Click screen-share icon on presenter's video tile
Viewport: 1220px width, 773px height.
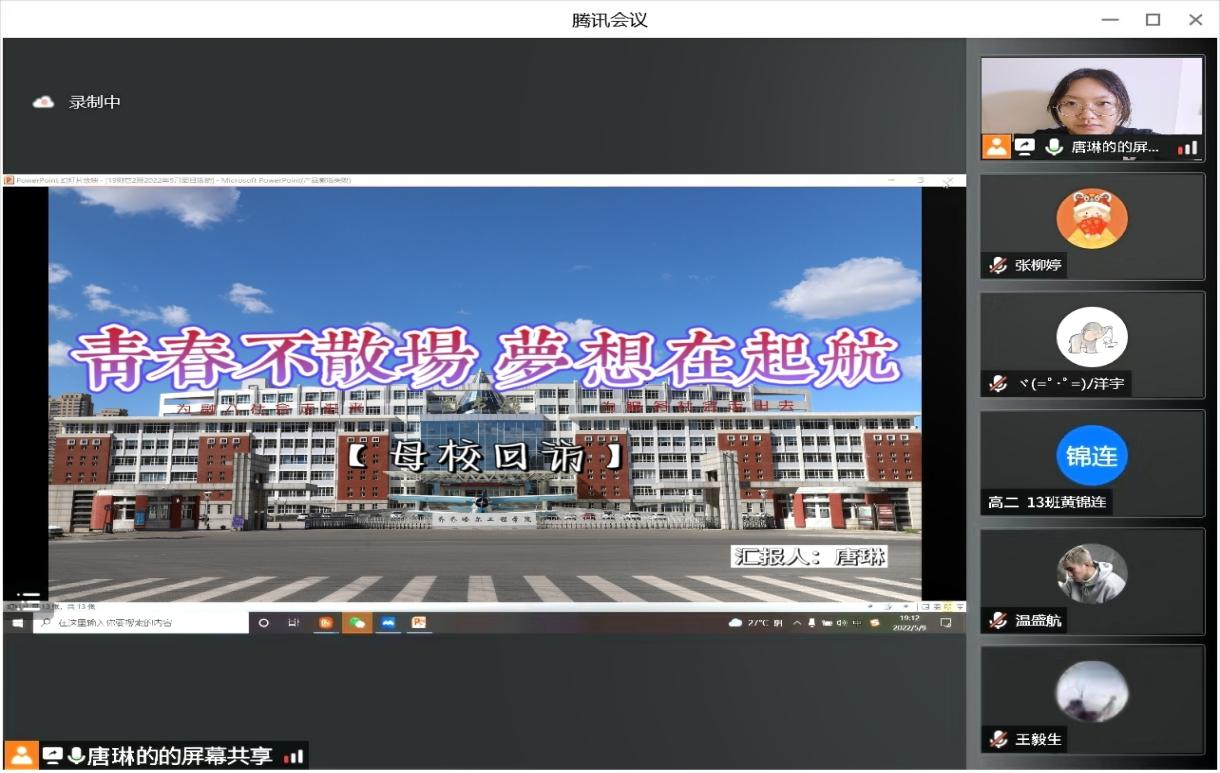click(x=1024, y=147)
